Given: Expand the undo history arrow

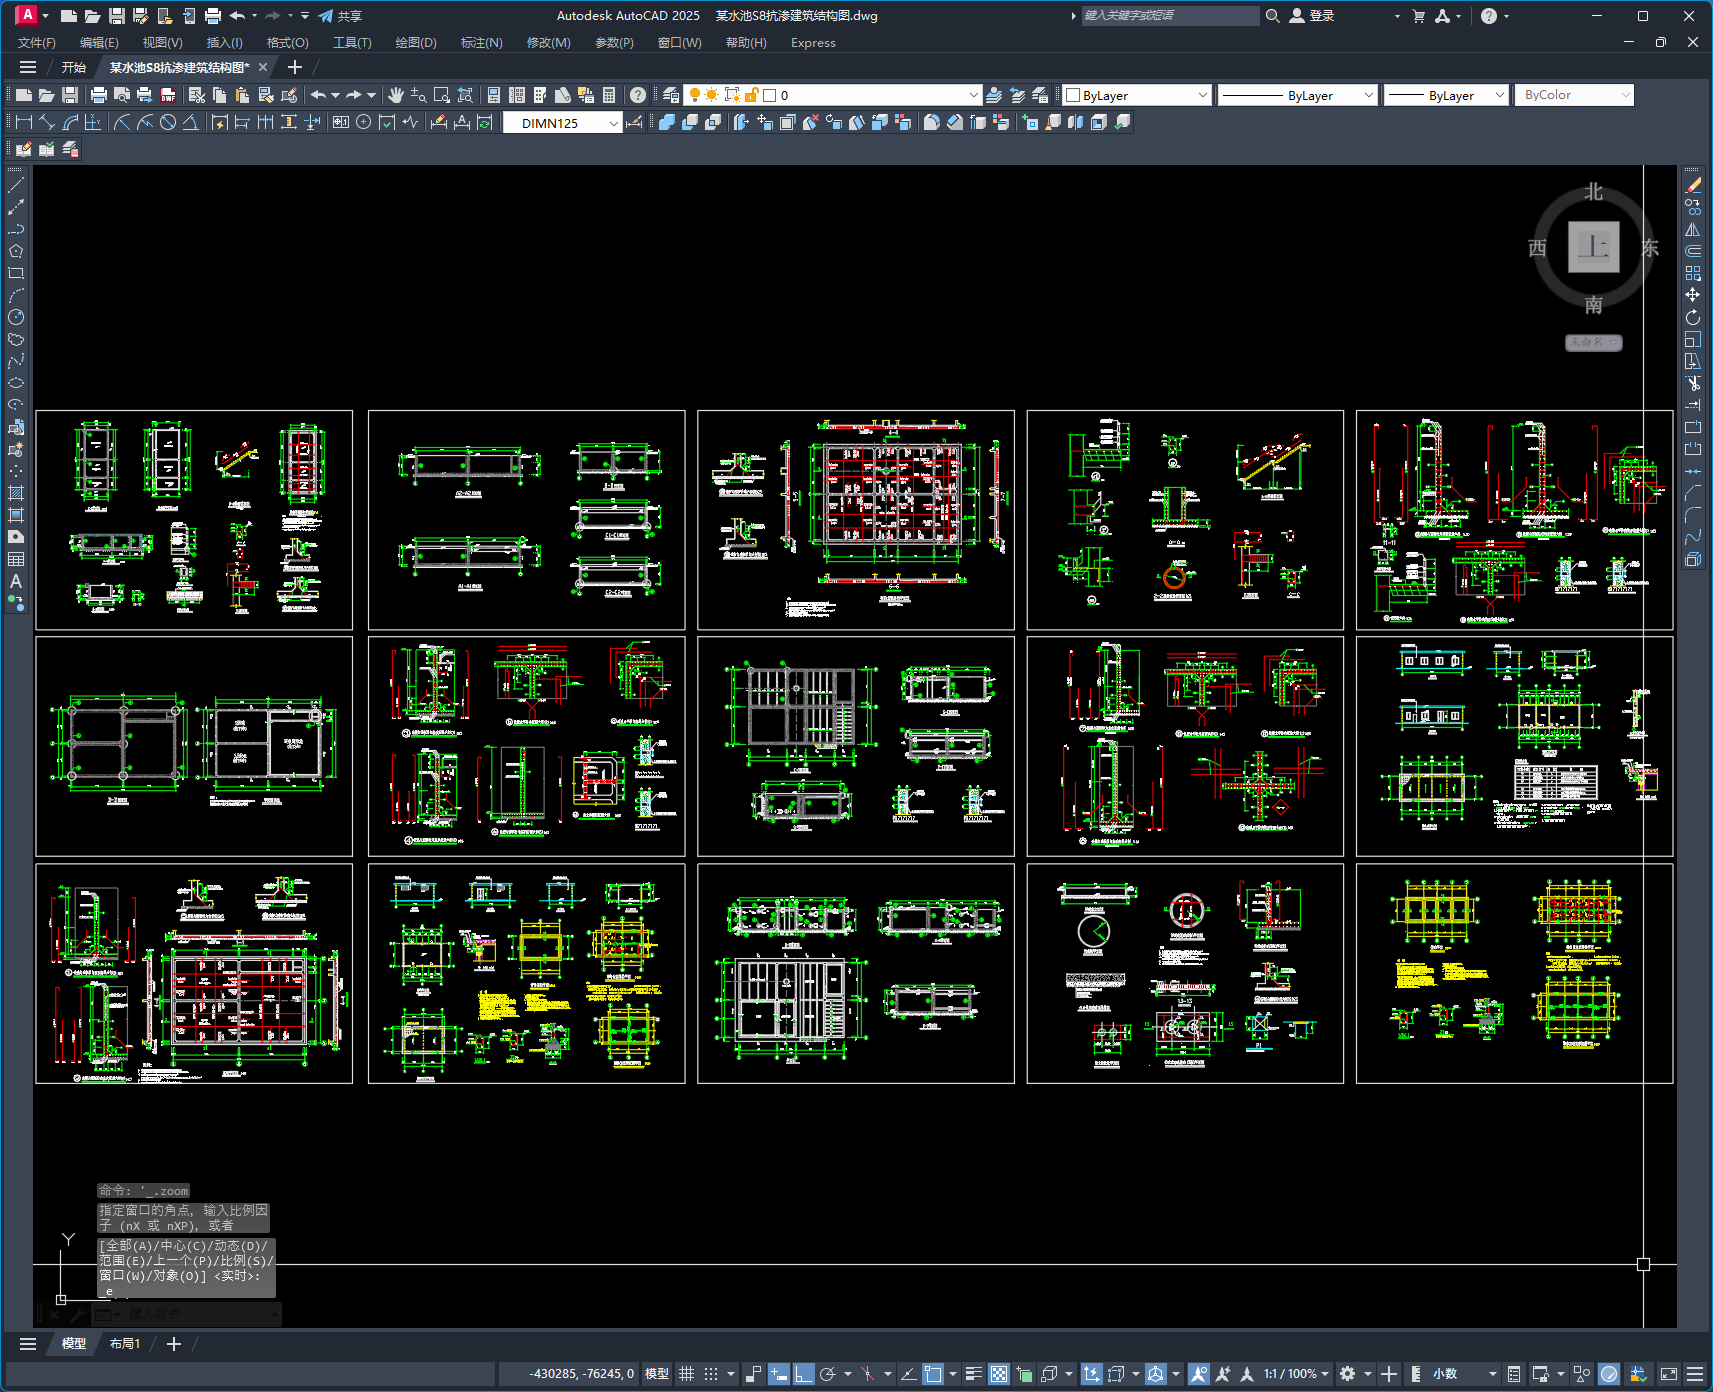Looking at the screenshot, I should (x=254, y=16).
